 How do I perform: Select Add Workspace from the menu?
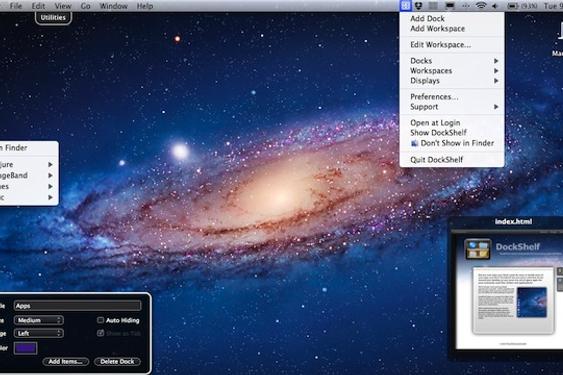437,28
